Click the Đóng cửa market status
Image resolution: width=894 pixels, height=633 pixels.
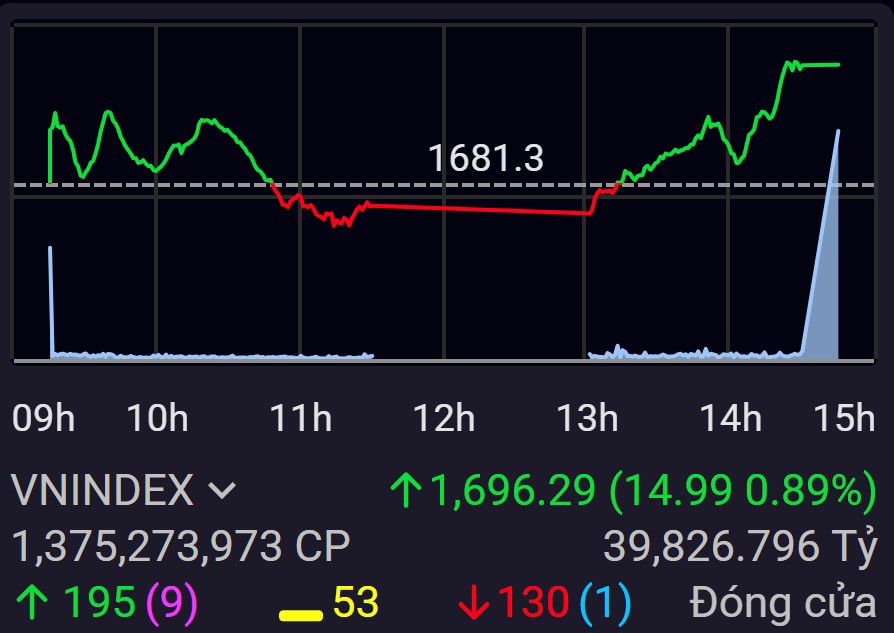(x=783, y=602)
